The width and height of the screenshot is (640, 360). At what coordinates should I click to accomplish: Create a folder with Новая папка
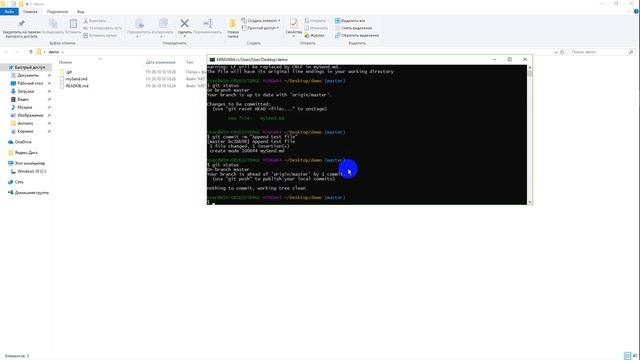(233, 29)
